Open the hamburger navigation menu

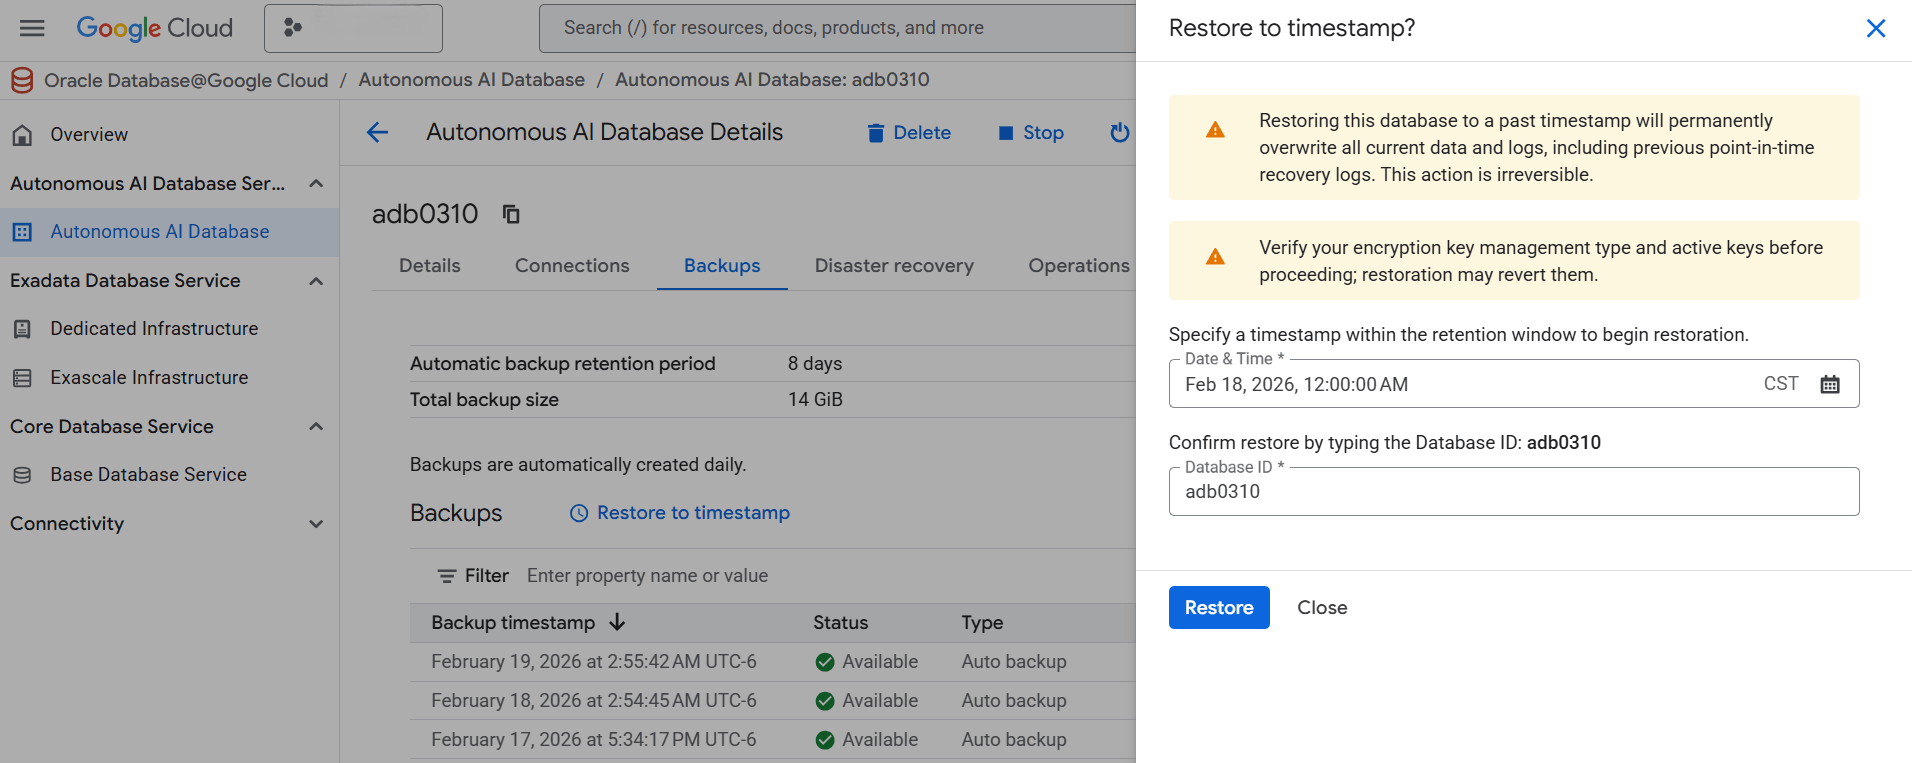coord(32,28)
